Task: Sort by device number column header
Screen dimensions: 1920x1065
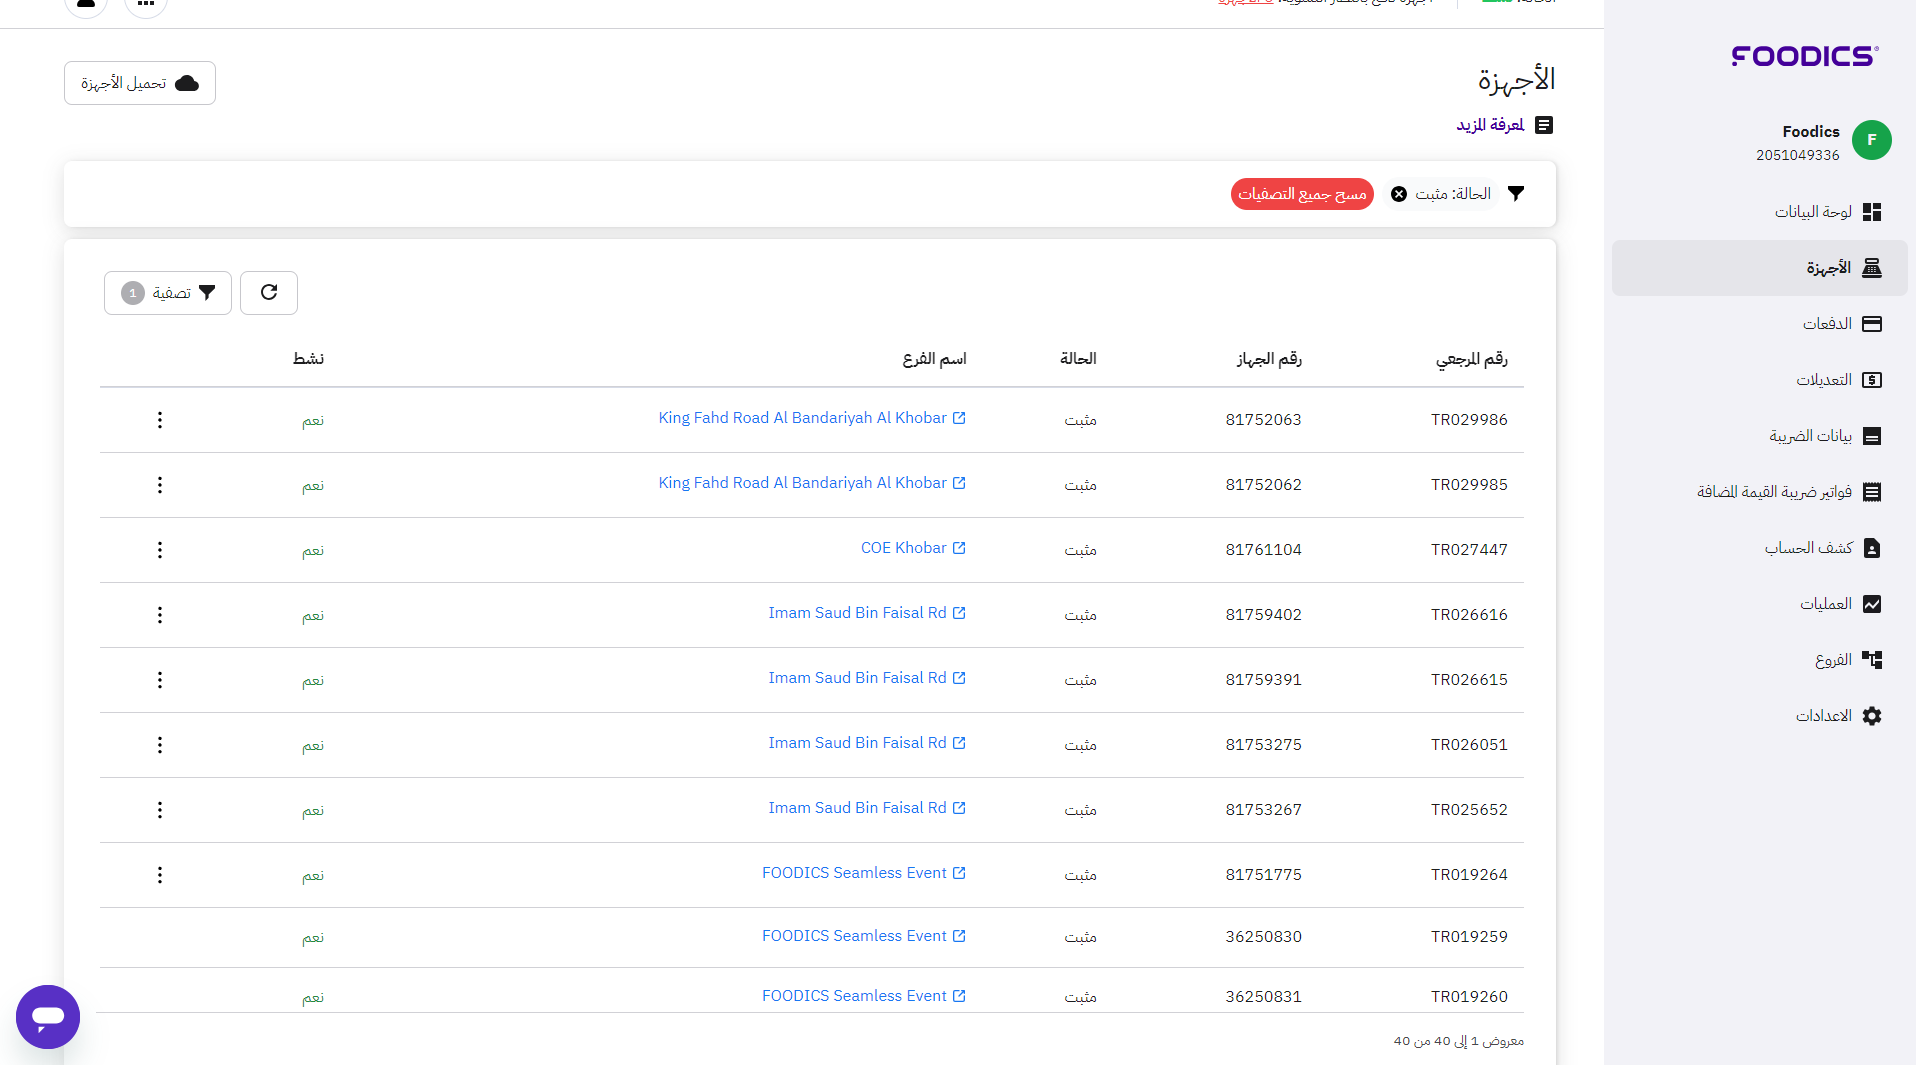Action: (1268, 359)
